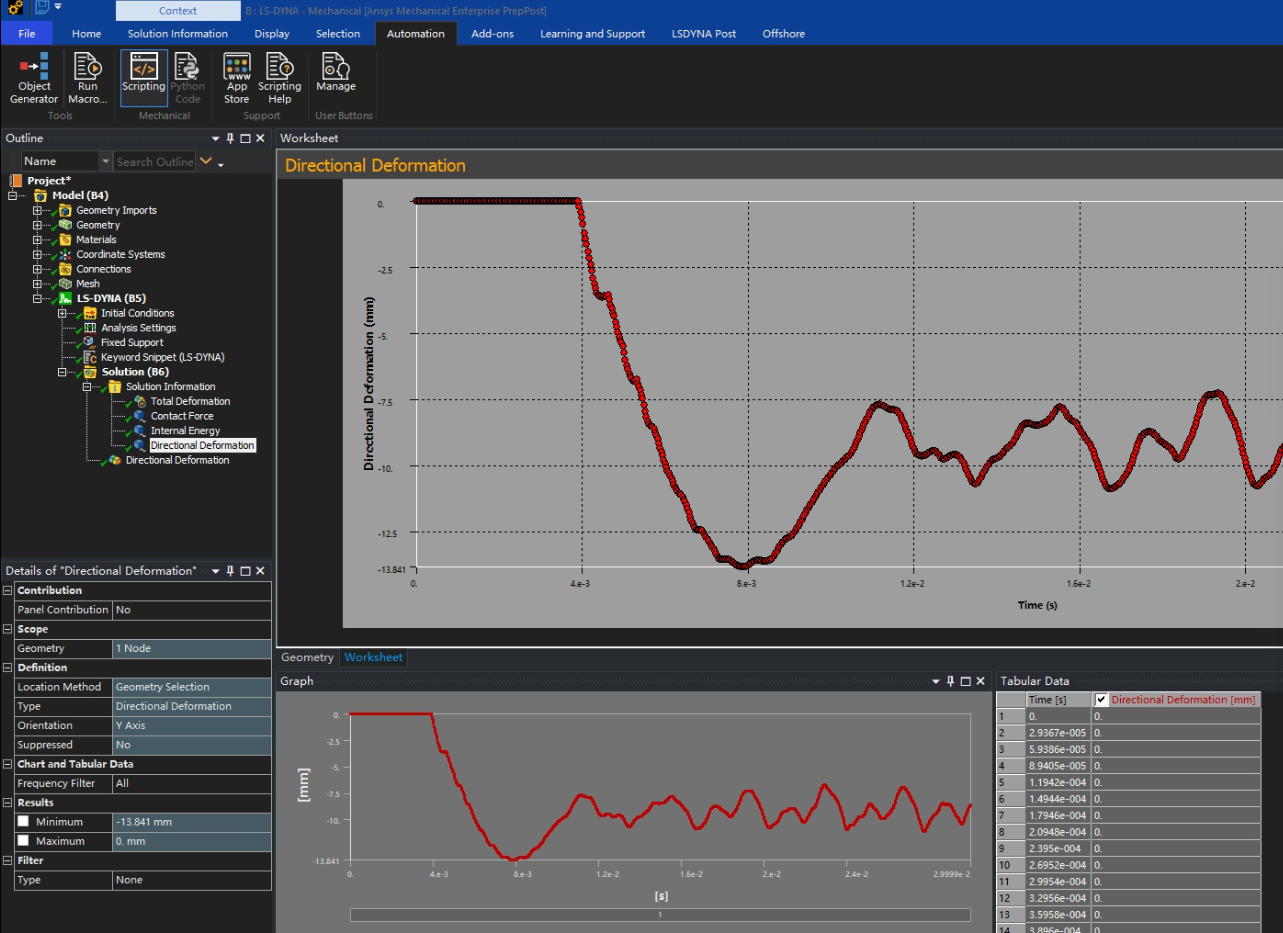1283x933 pixels.
Task: Open the Name filter dropdown in Outline
Action: click(105, 161)
